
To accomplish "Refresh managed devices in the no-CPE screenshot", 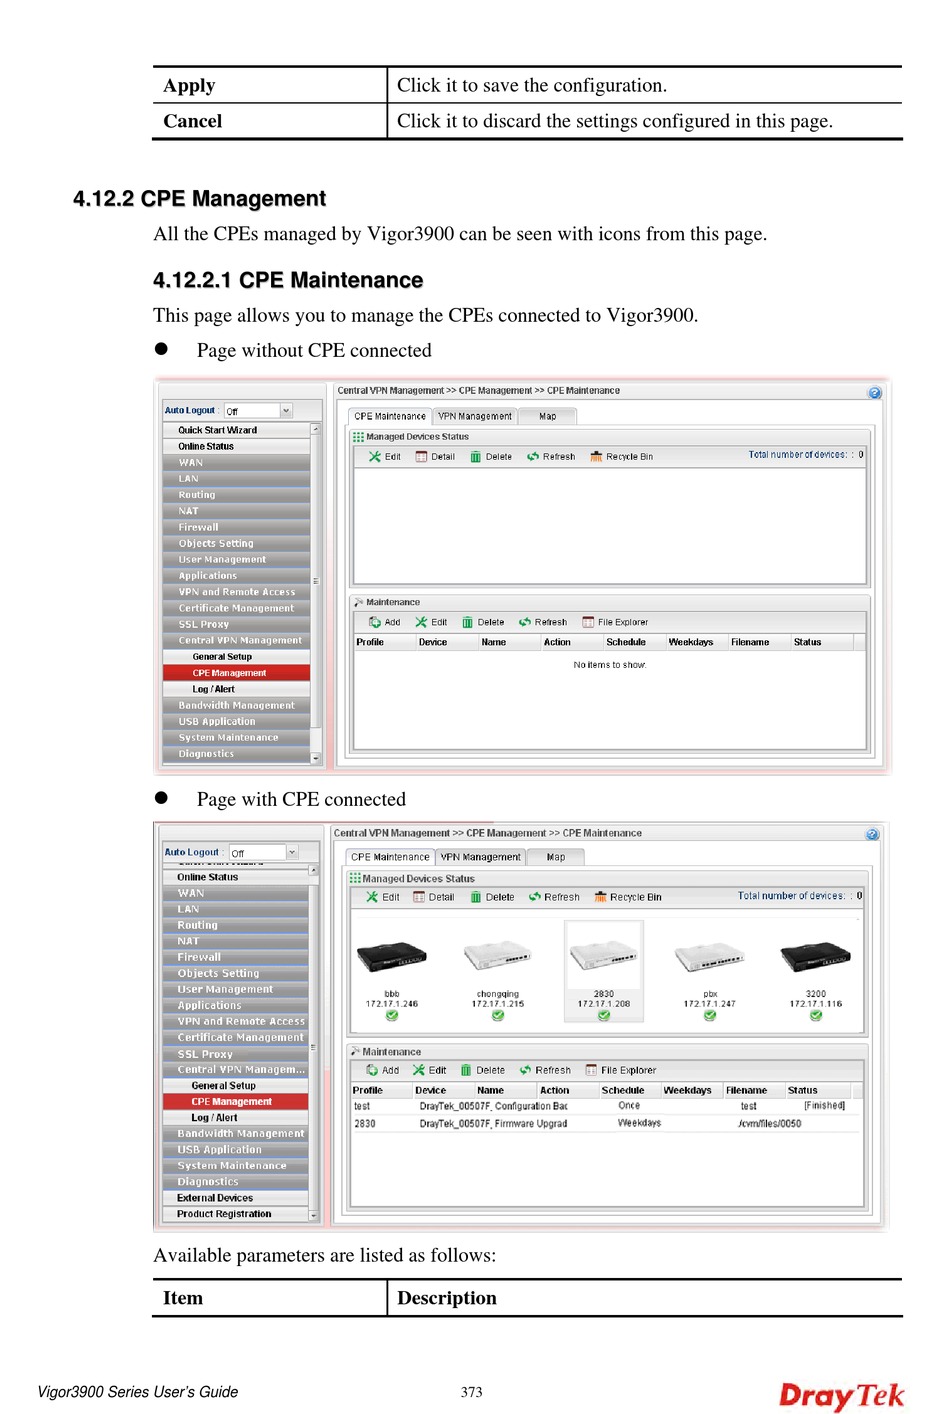I will point(551,456).
